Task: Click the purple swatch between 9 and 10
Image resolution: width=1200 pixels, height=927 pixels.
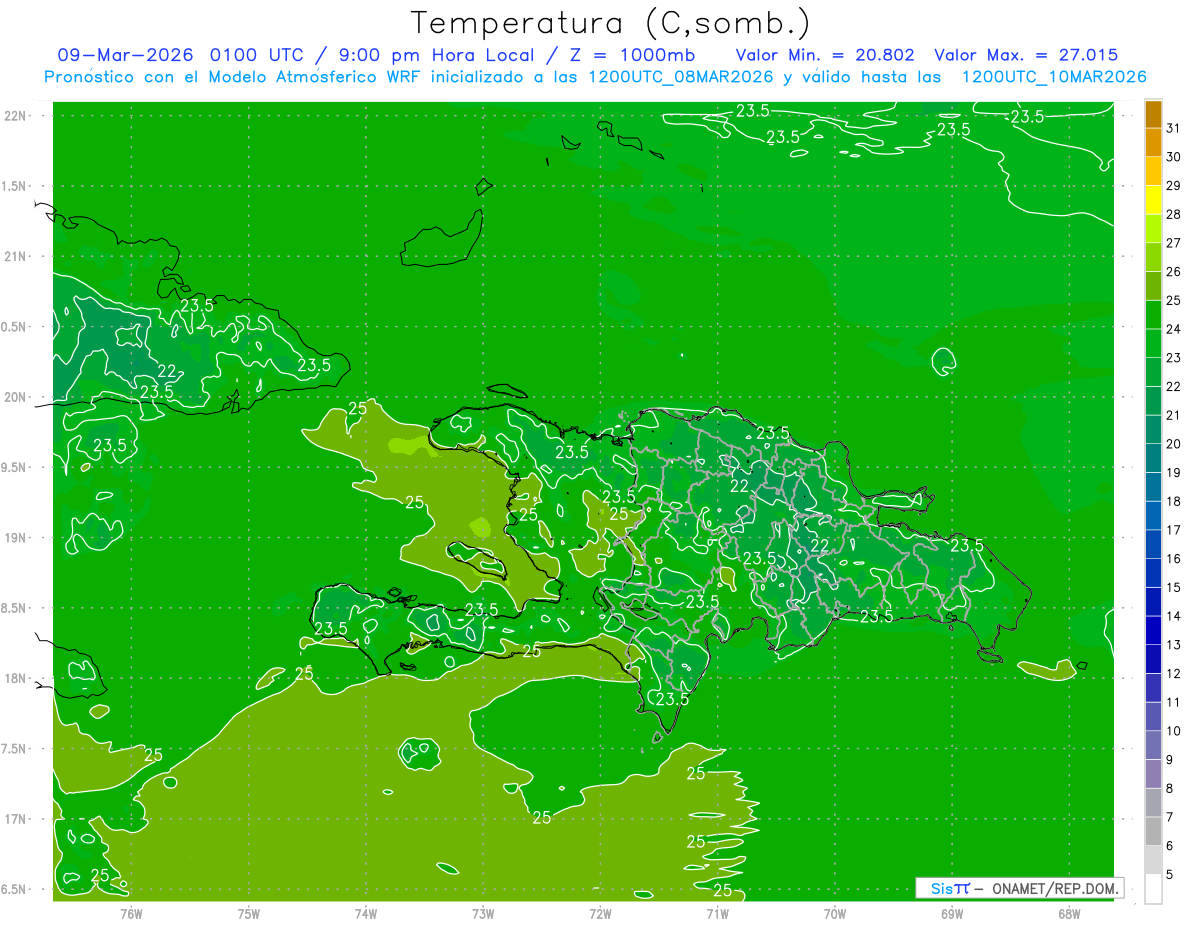Action: (x=1153, y=746)
